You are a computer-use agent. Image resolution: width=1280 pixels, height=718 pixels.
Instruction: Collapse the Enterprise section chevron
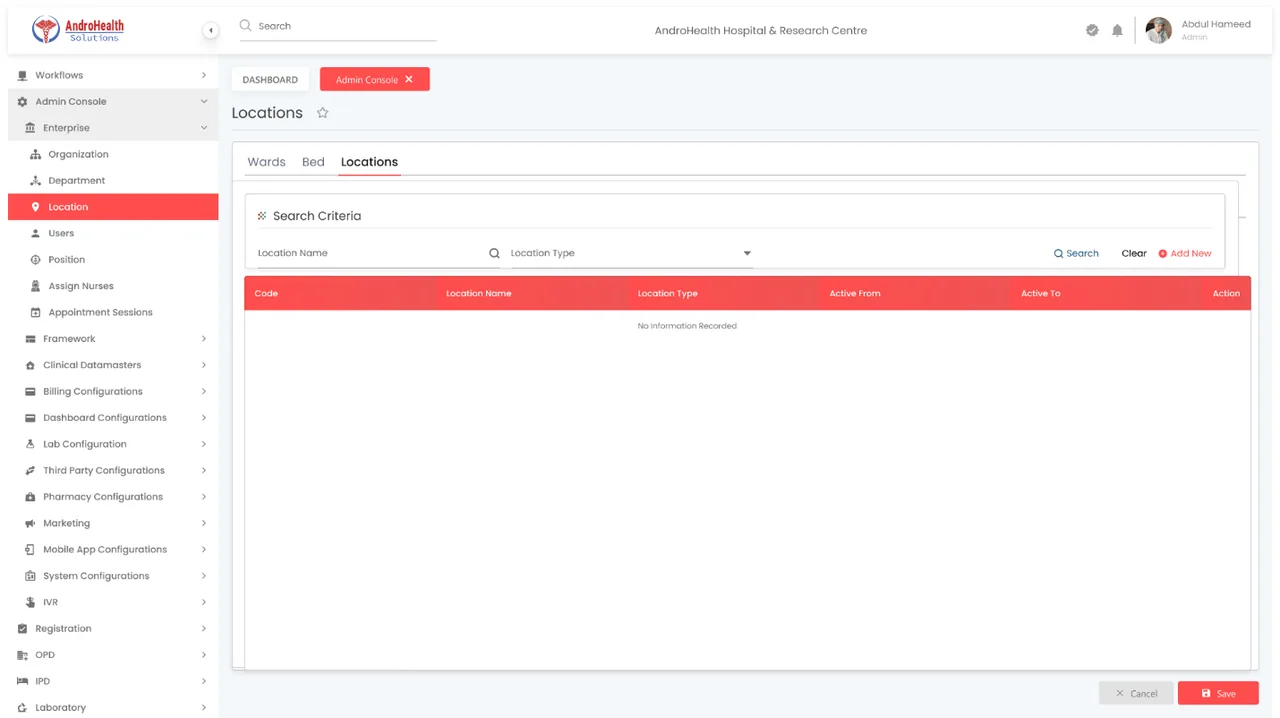coord(204,128)
